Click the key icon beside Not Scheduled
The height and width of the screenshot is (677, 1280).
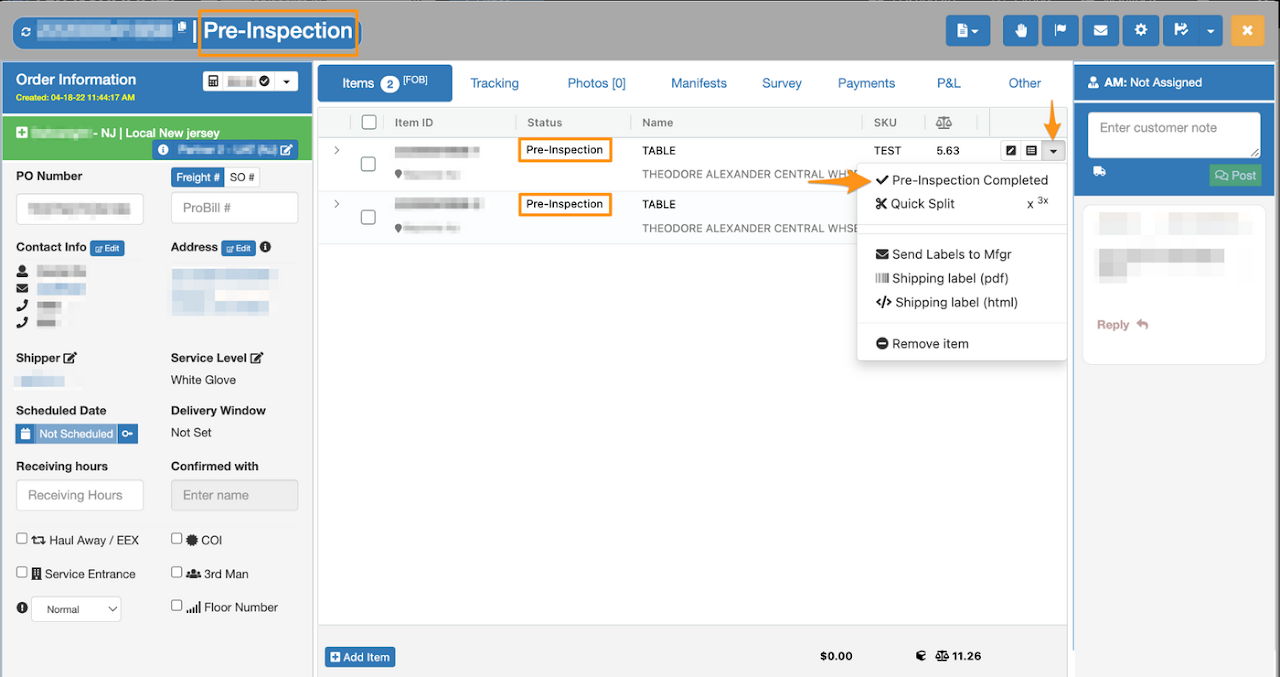click(127, 434)
